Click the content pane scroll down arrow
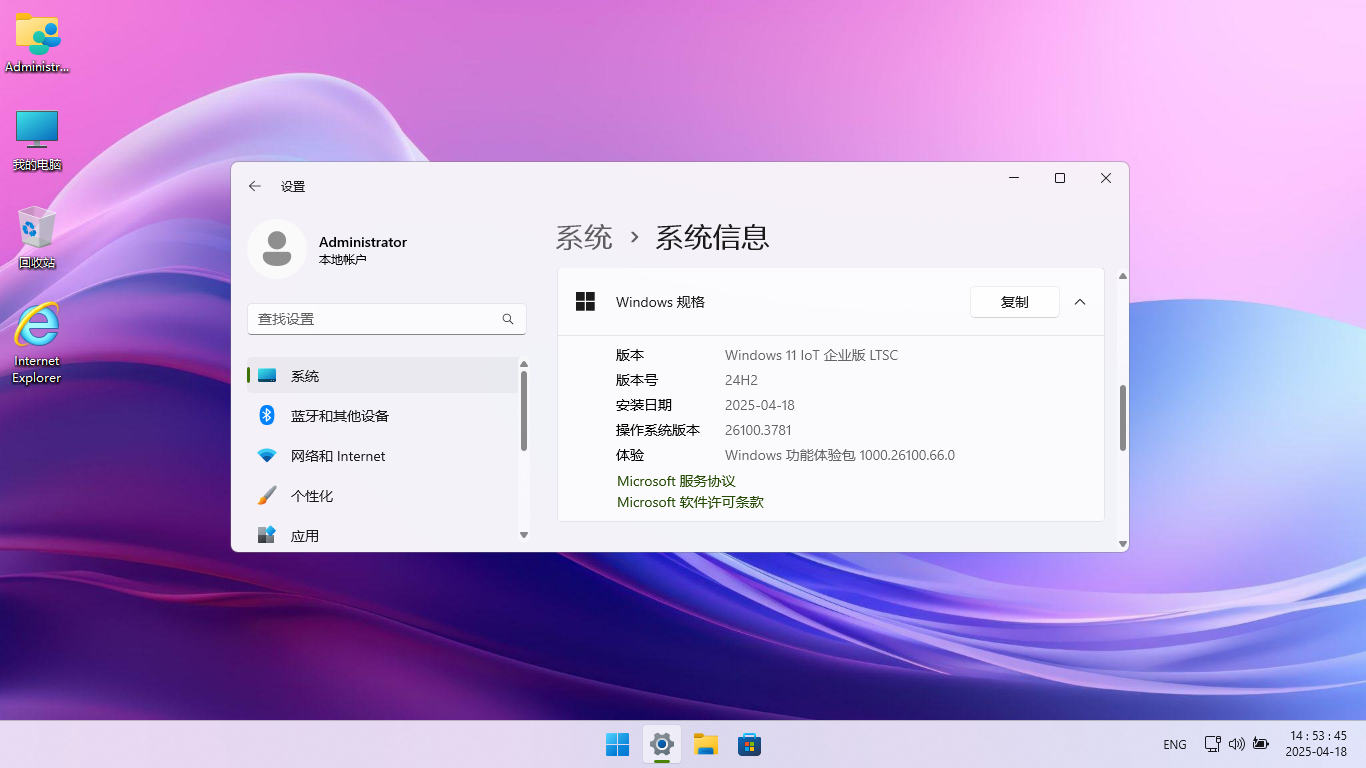Screen dimensions: 1366x768 (1123, 544)
